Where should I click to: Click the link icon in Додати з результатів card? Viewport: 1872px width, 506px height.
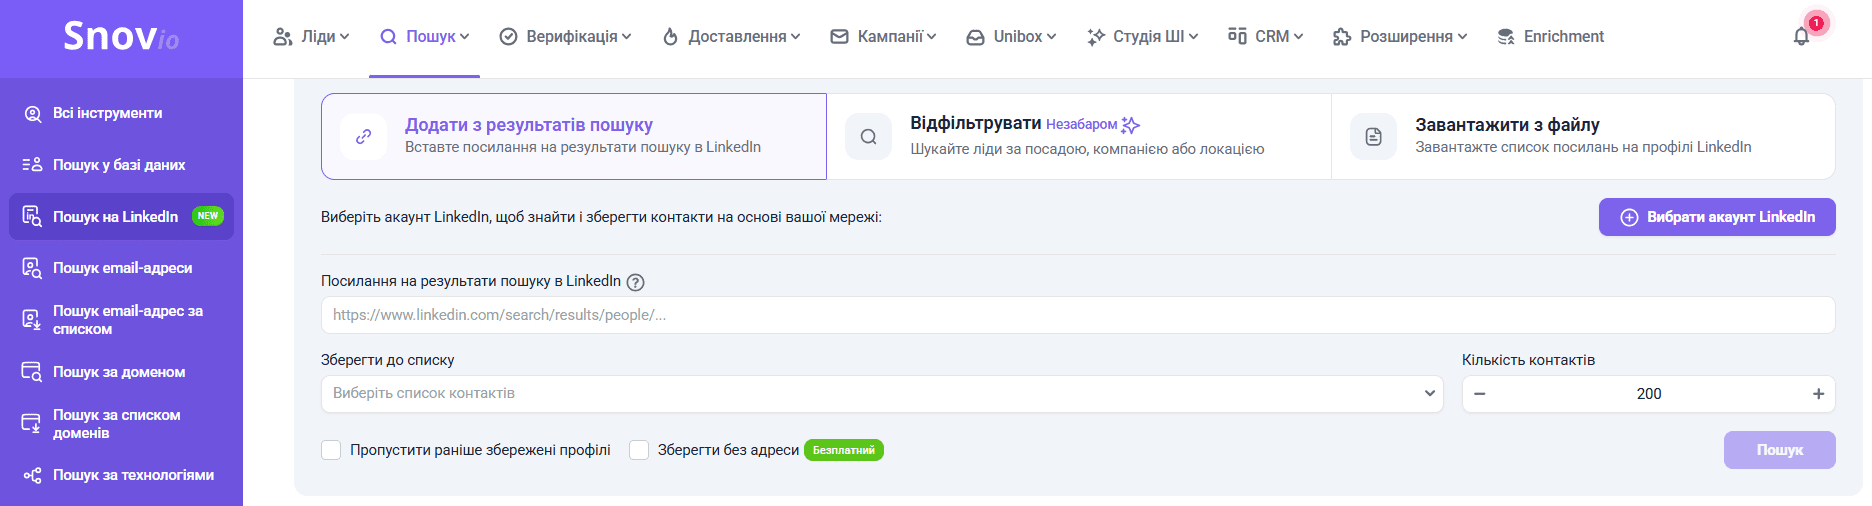tap(364, 137)
